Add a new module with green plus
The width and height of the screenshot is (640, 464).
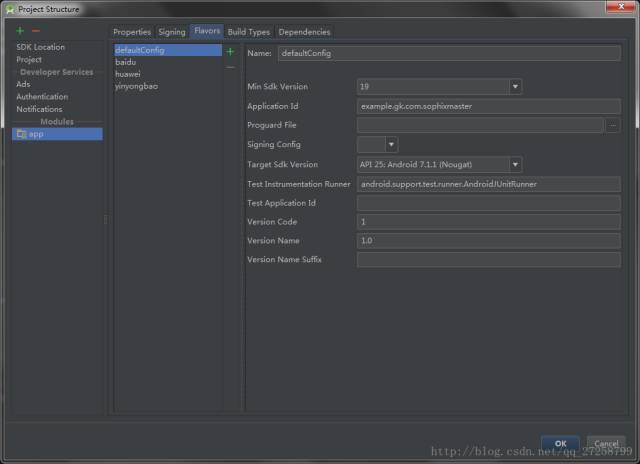point(20,31)
